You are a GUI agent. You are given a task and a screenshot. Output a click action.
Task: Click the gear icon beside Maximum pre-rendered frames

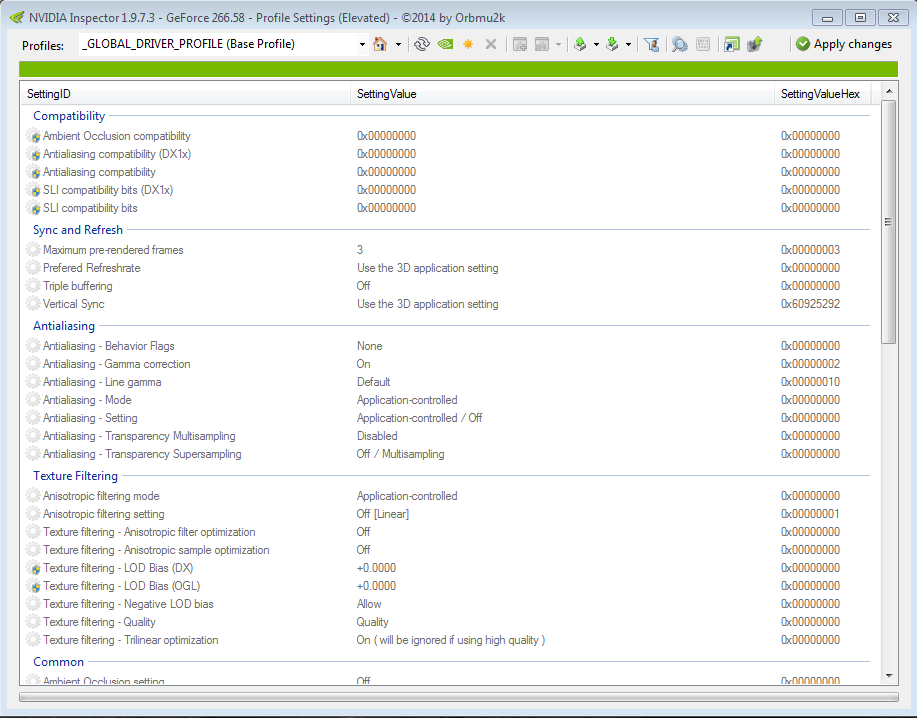[34, 250]
